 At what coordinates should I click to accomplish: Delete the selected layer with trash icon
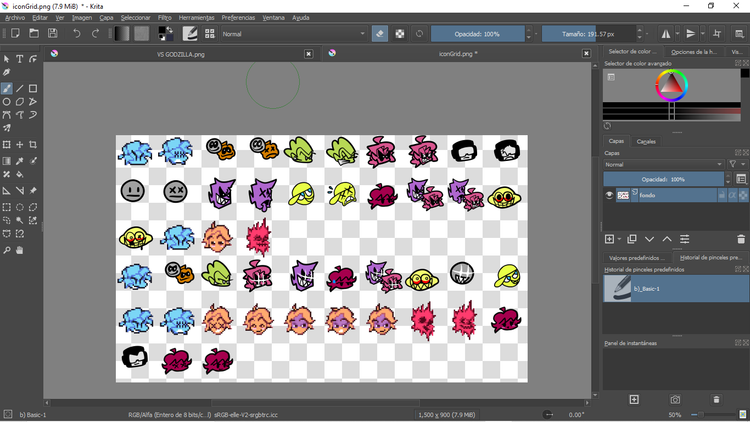click(741, 239)
